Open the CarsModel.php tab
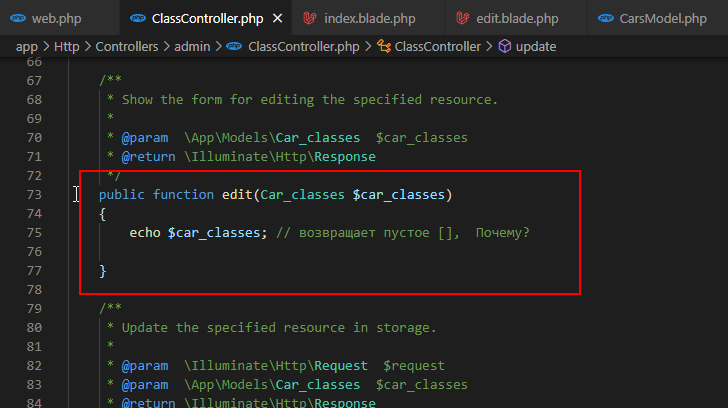The height and width of the screenshot is (408, 728). tap(657, 19)
